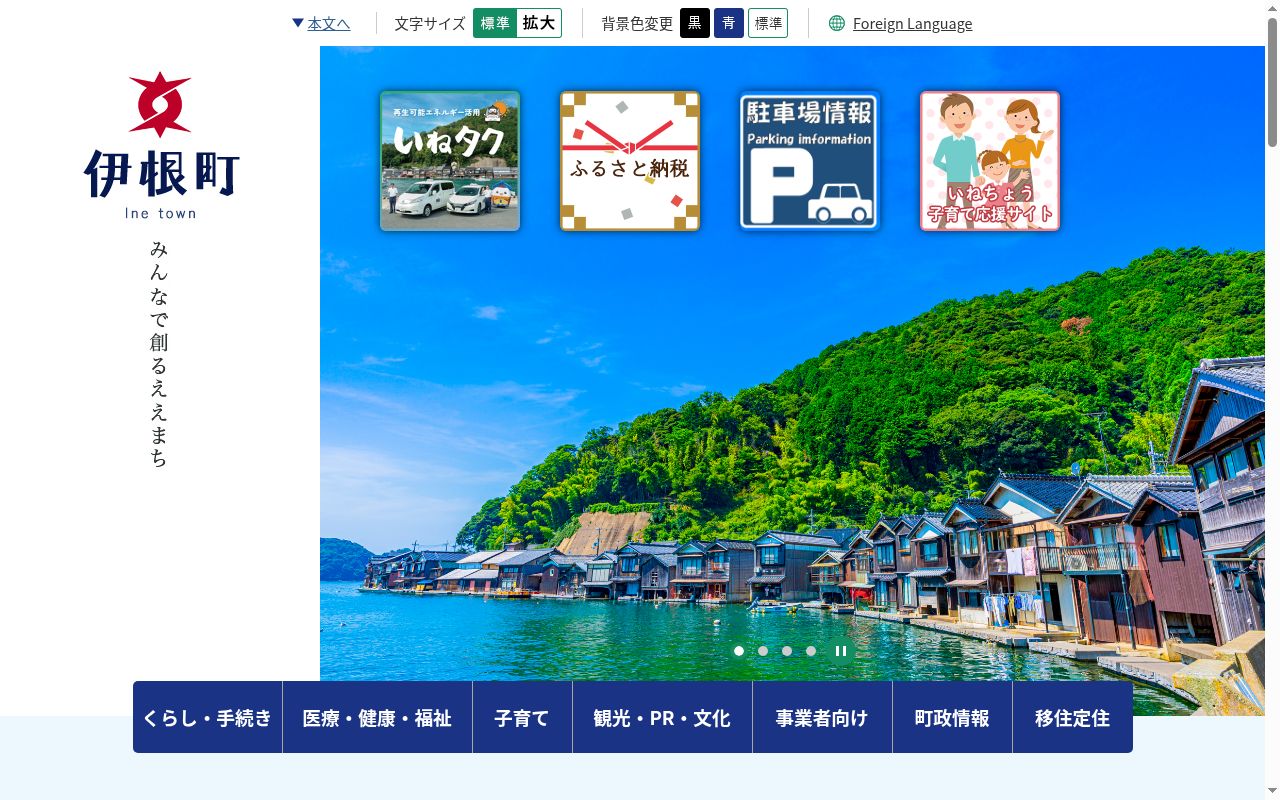
Task: Open the 子育て menu
Action: click(x=523, y=717)
